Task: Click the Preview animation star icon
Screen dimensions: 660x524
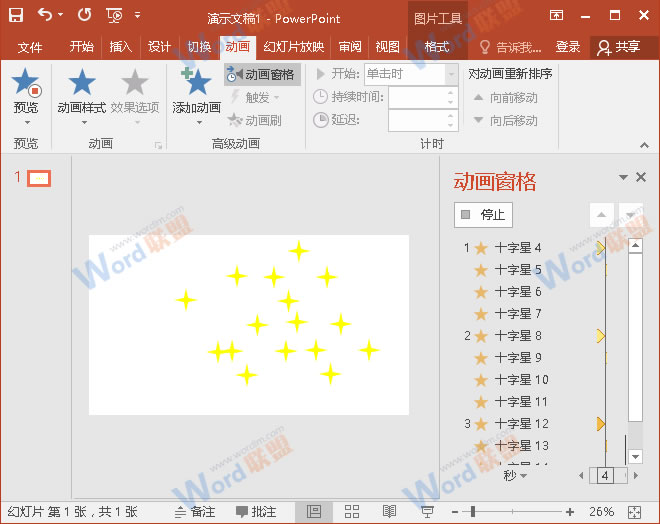Action: (x=26, y=84)
